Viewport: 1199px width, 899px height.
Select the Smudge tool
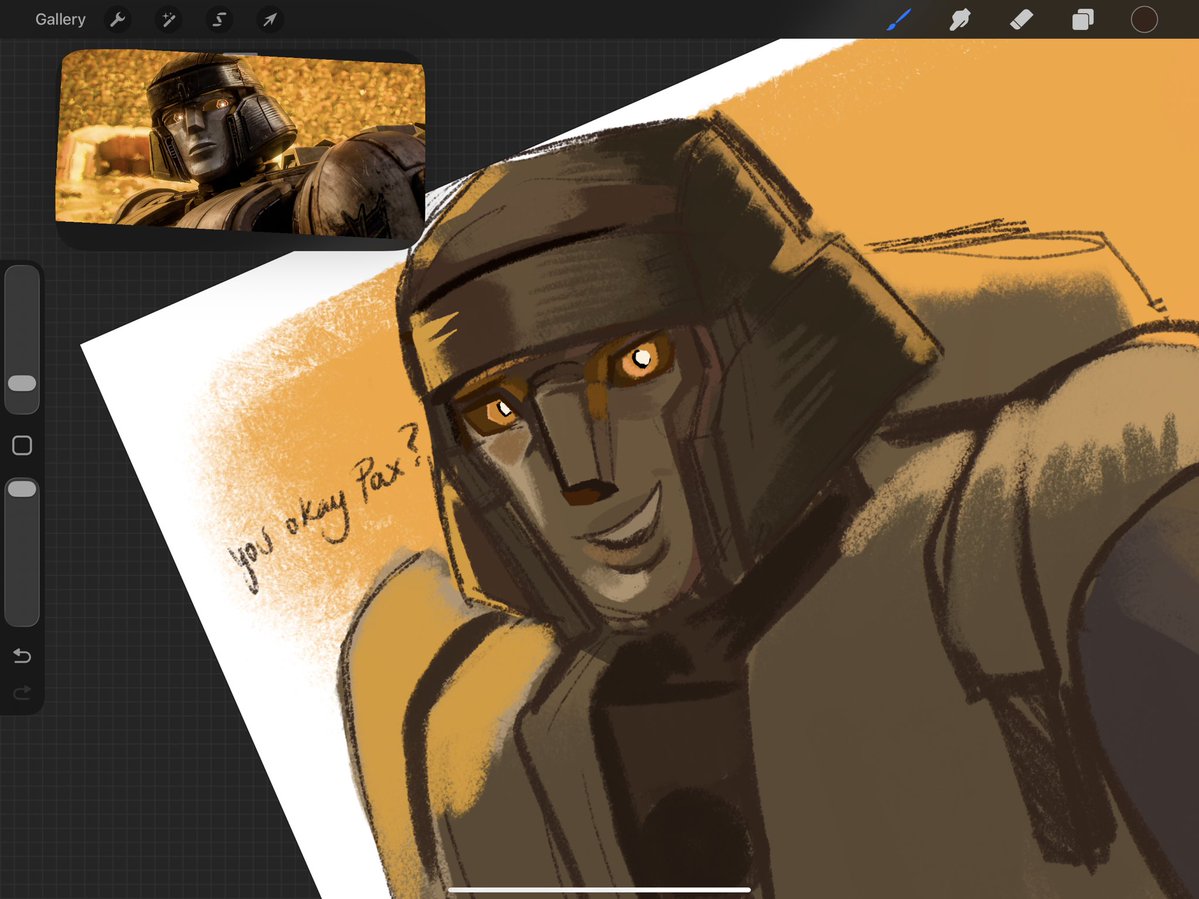(960, 19)
